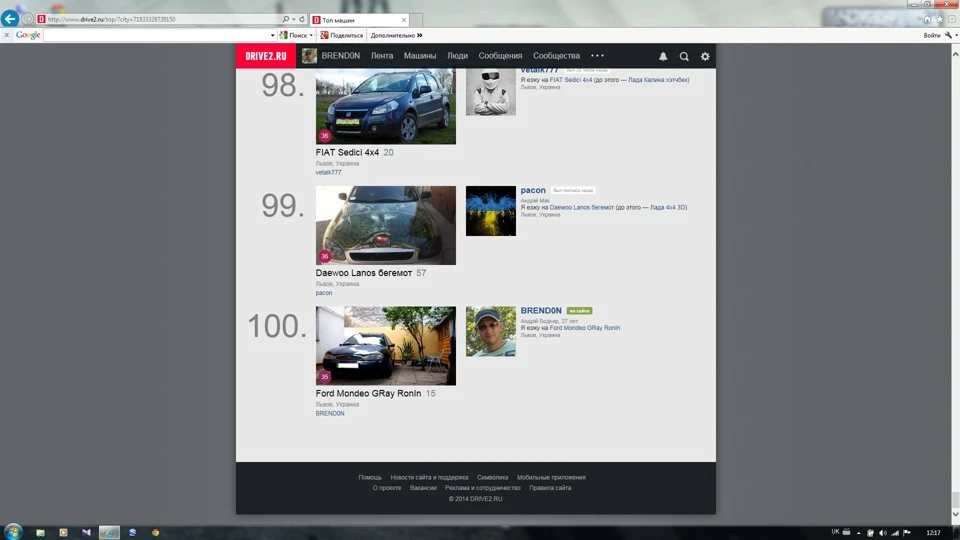Image resolution: width=960 pixels, height=540 pixels.
Task: Open the notifications bell icon
Action: tap(663, 56)
